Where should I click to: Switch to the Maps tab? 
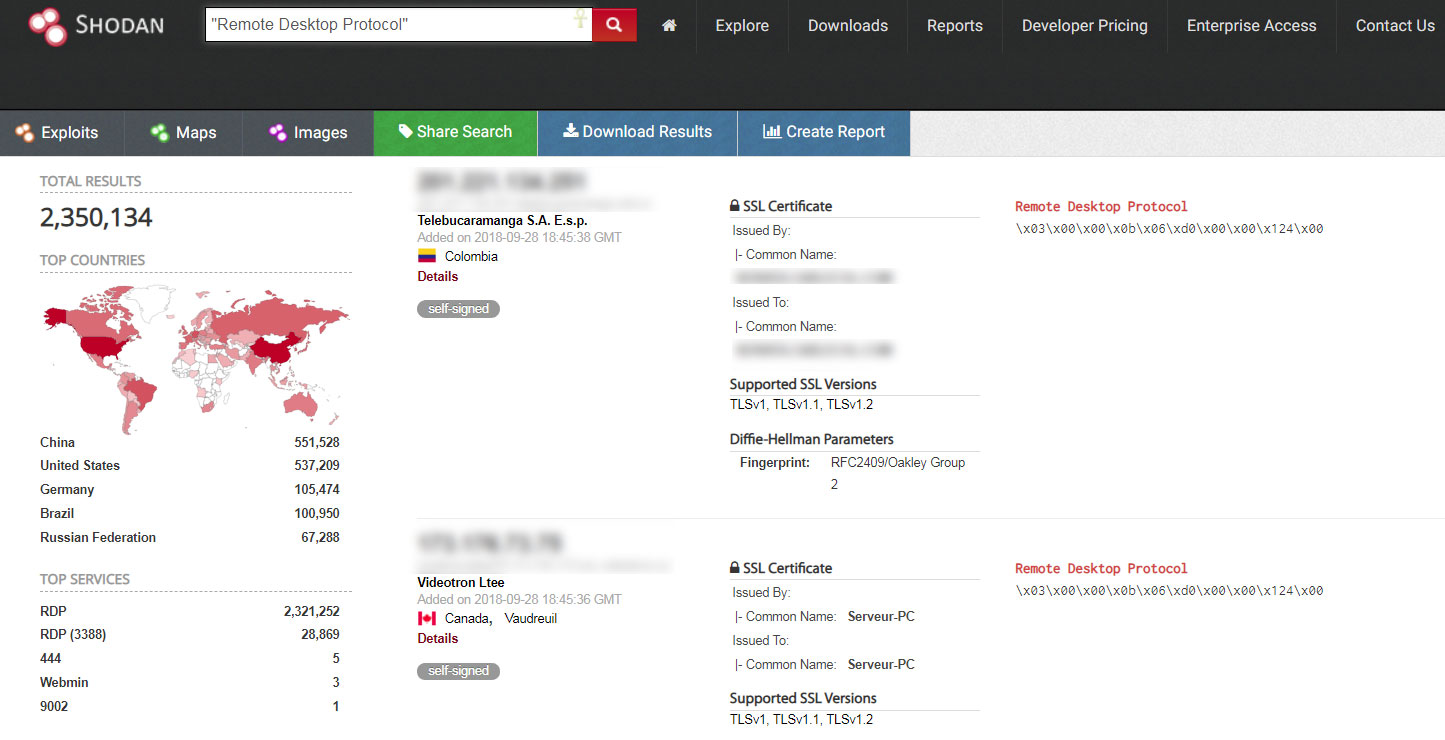click(183, 133)
